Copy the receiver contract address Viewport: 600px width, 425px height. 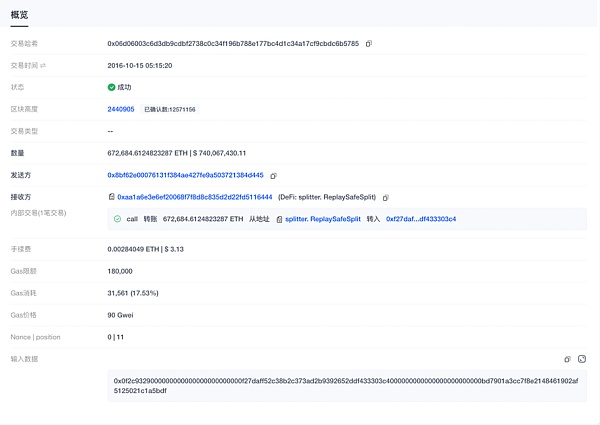386,198
